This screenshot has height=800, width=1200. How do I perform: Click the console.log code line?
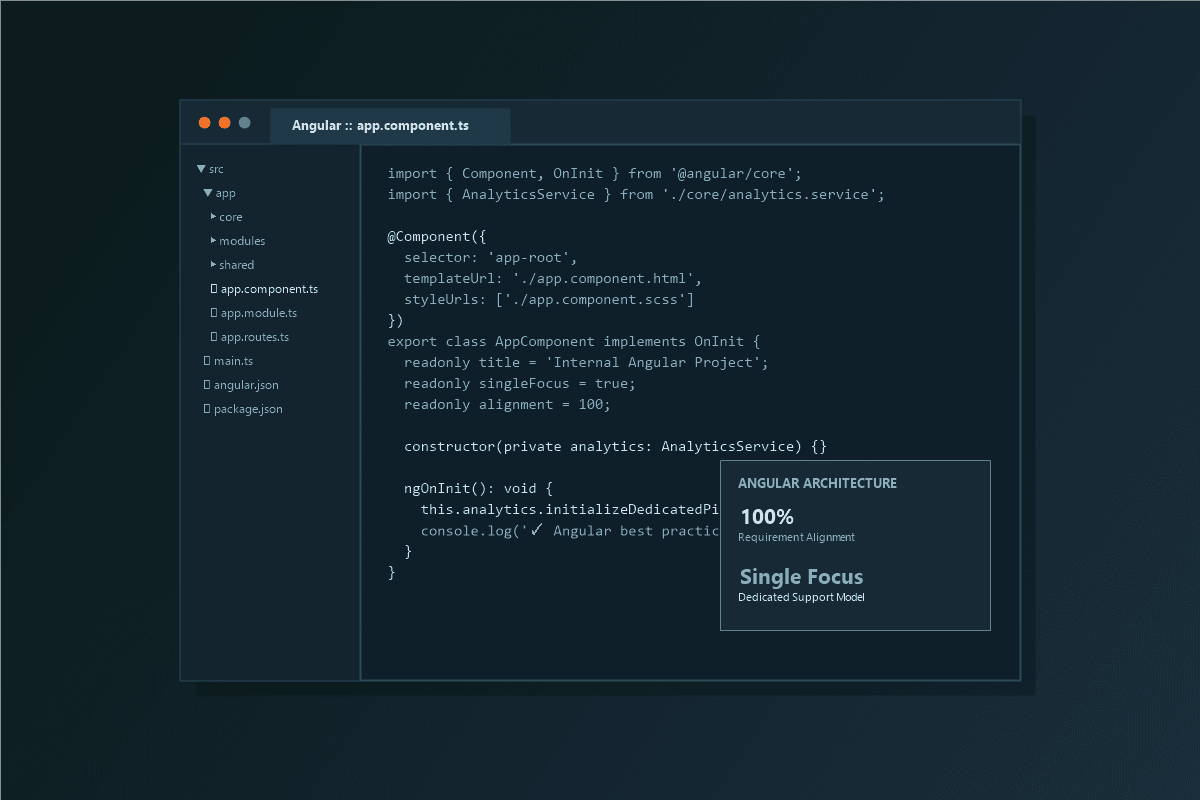[570, 530]
